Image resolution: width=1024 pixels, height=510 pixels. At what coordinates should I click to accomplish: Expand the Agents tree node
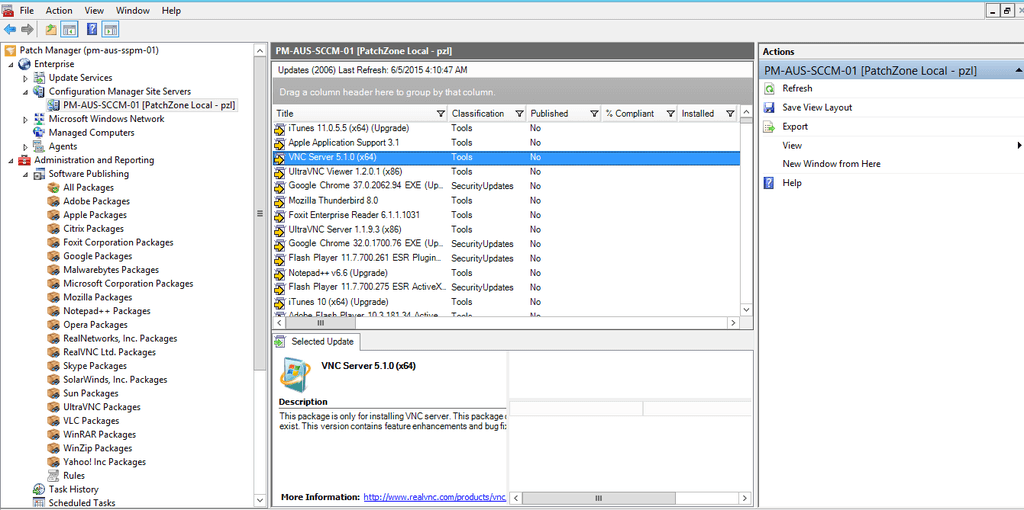(x=25, y=147)
